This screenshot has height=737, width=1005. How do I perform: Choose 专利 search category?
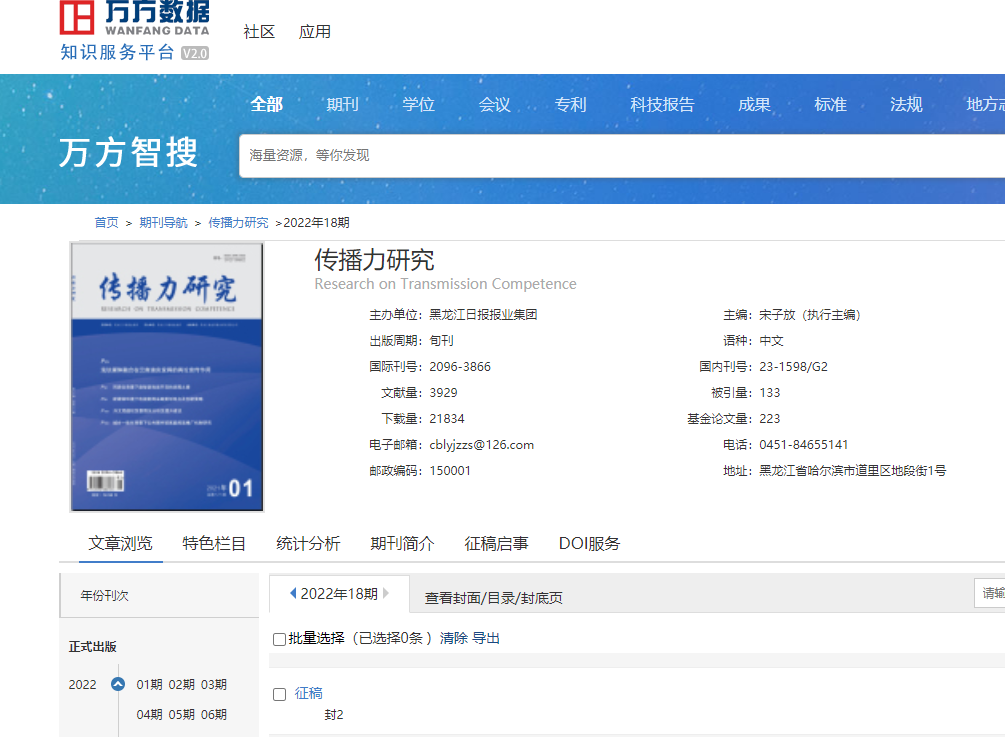[570, 104]
